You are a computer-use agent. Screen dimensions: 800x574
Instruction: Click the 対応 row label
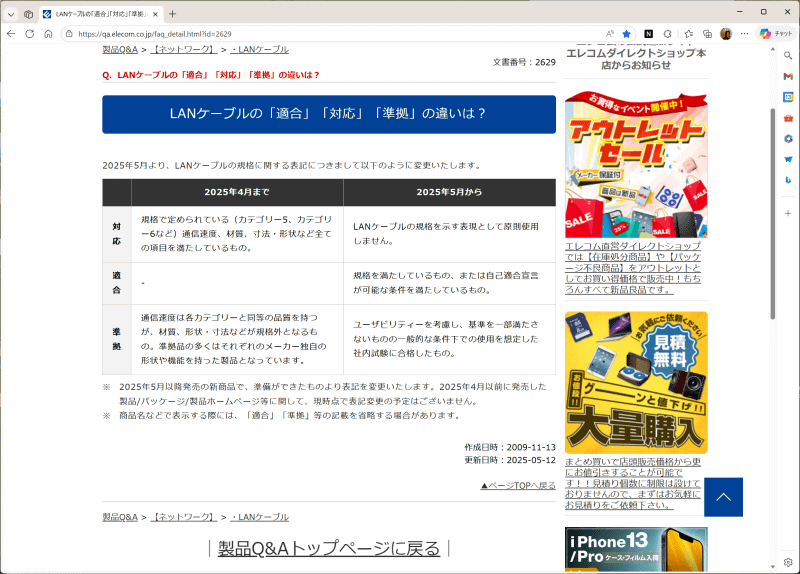point(117,234)
